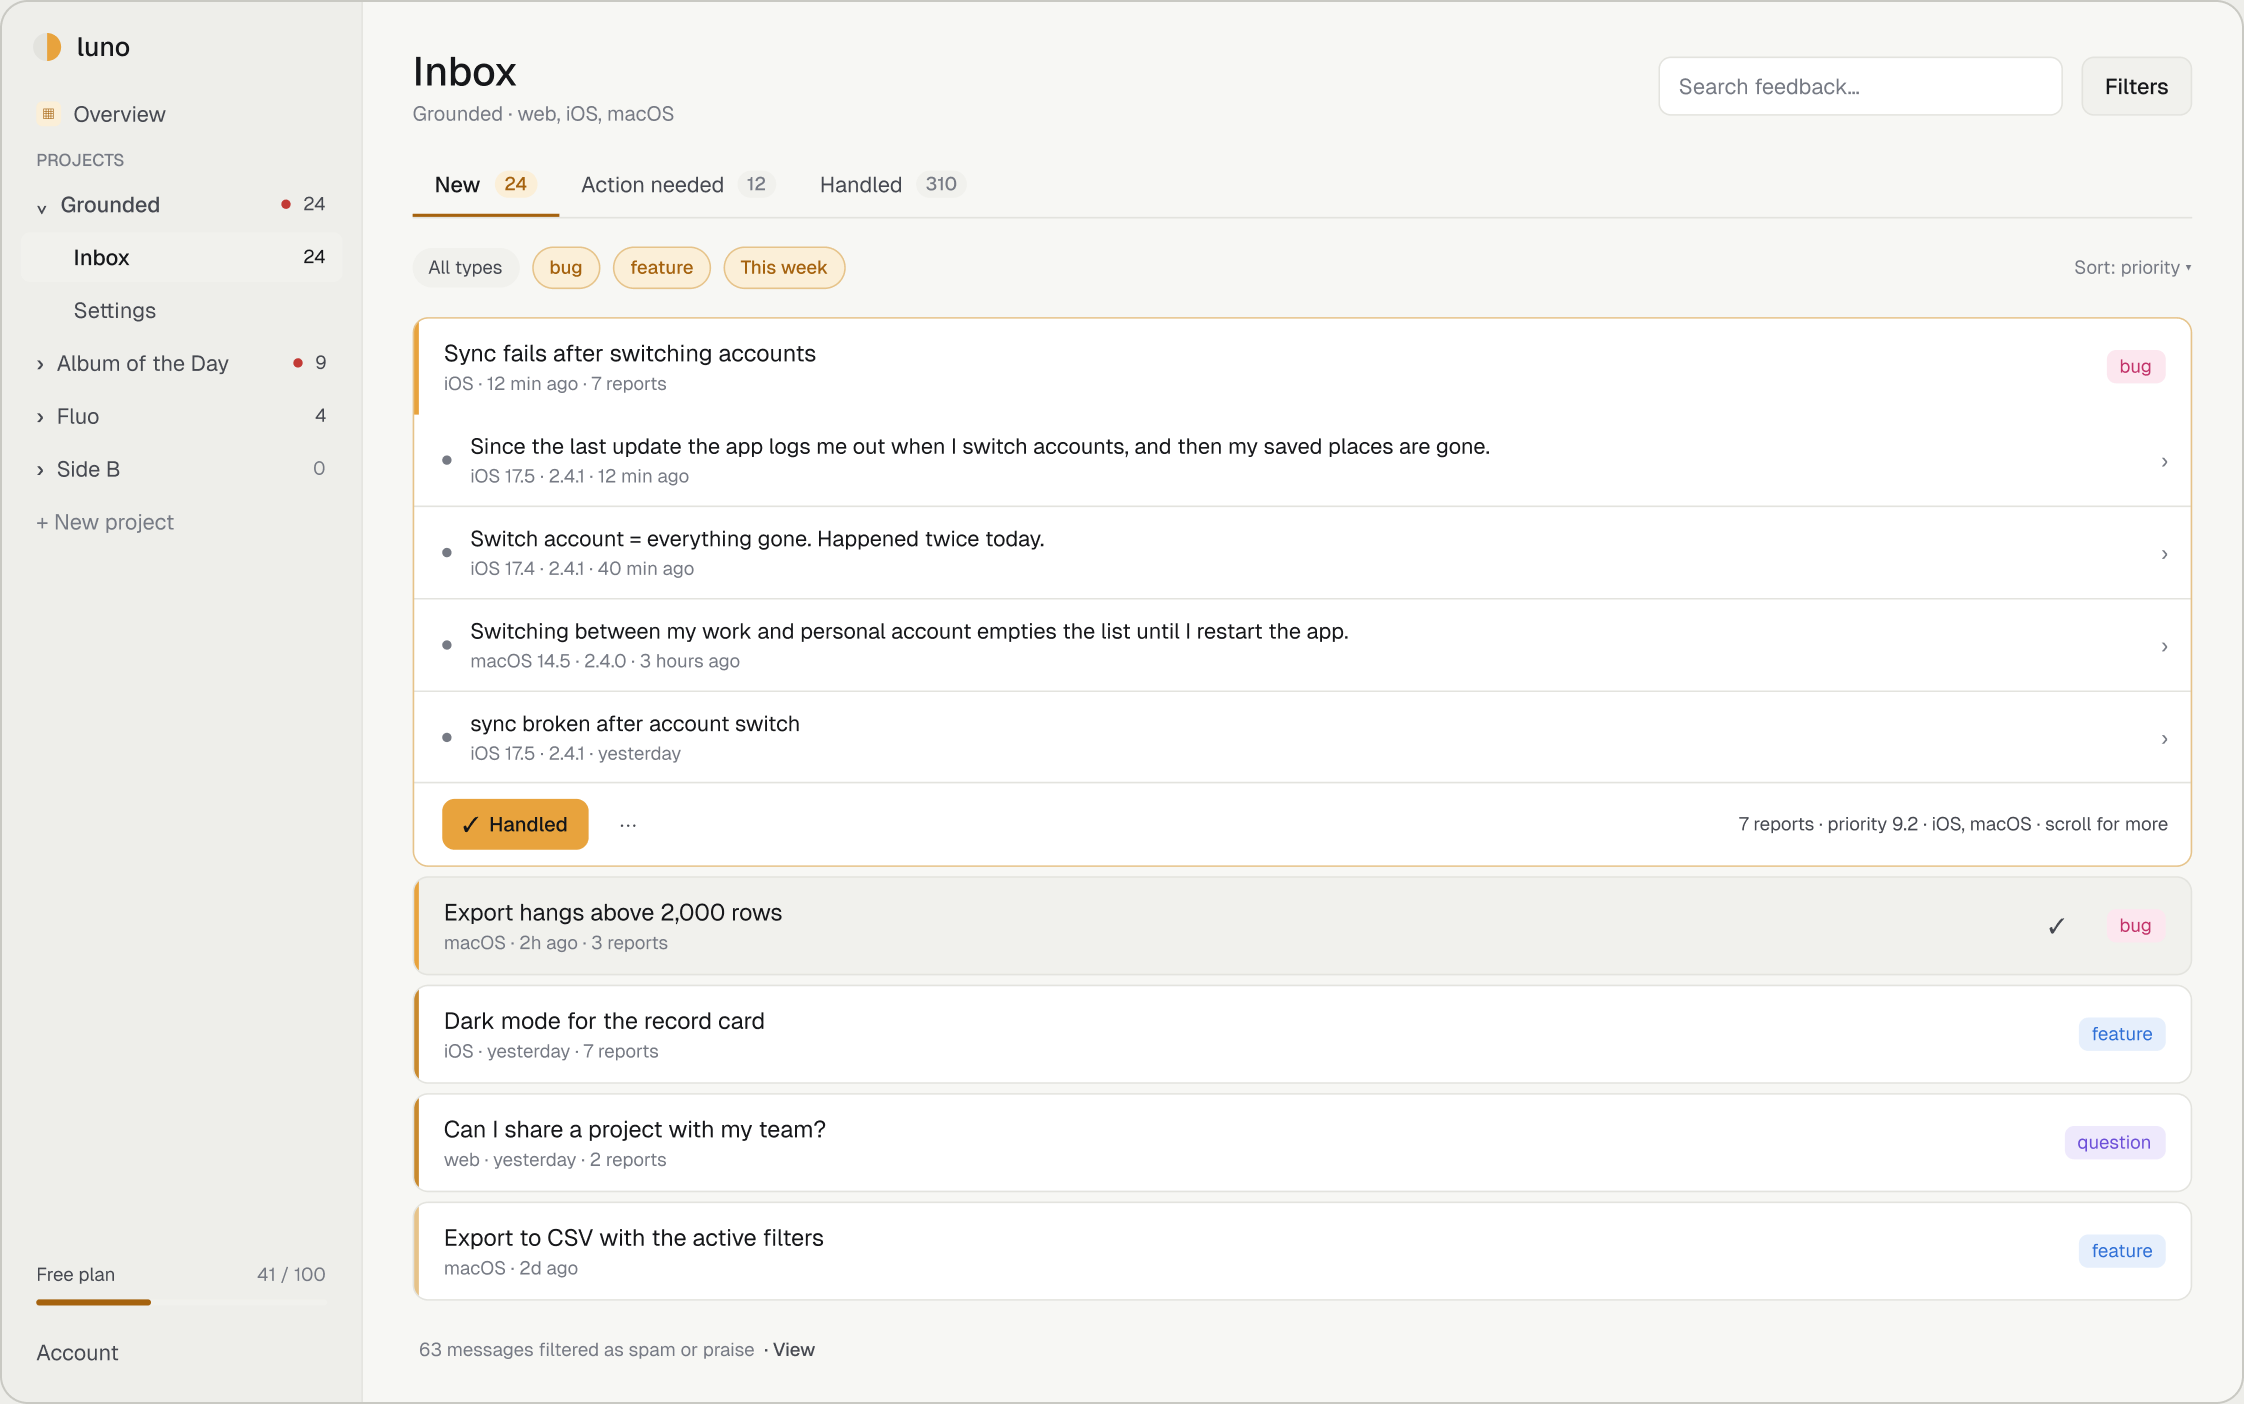Viewport: 2244px width, 1404px height.
Task: View filtered spam or praise messages
Action: (x=794, y=1350)
